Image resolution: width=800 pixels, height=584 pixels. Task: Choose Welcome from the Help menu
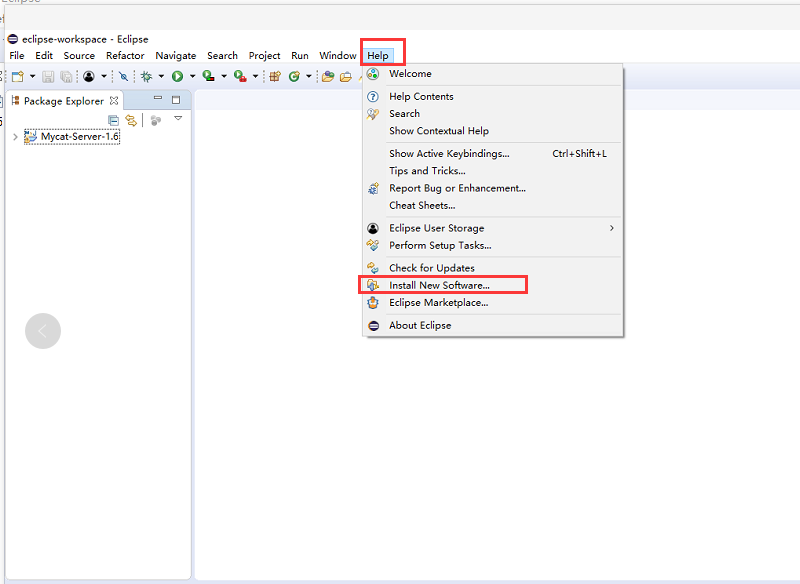point(493,74)
